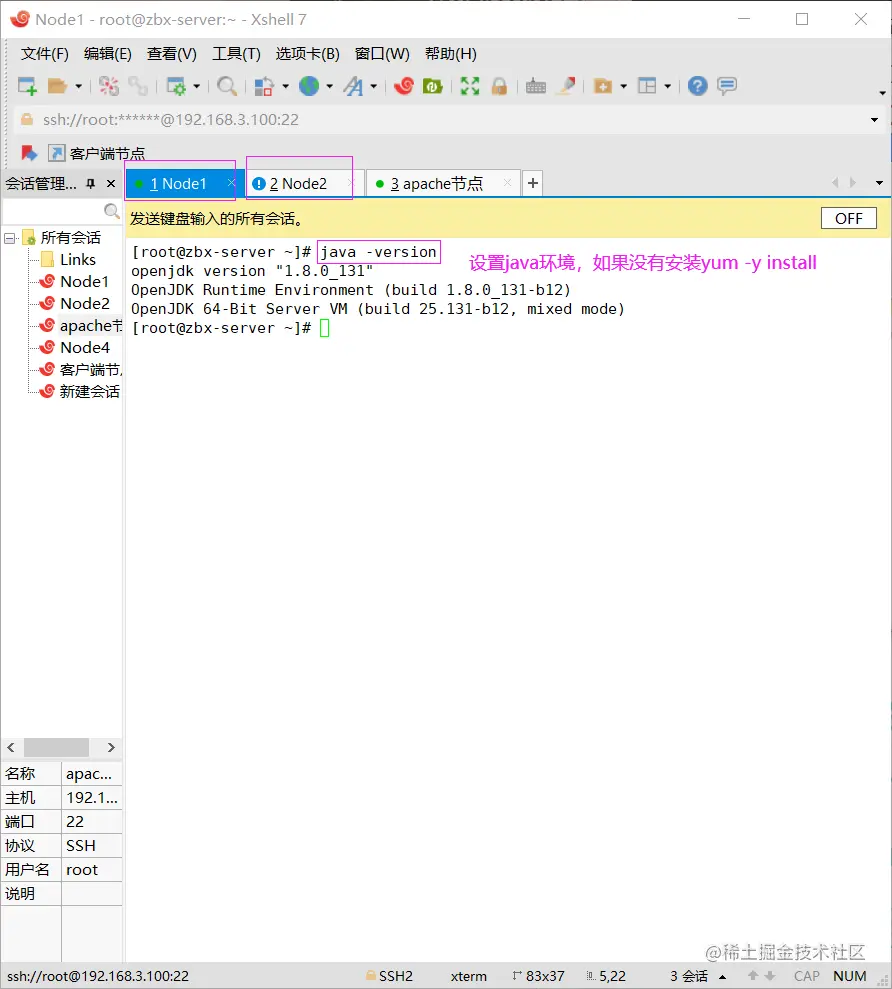892x989 pixels.
Task: Open the address bar history dropdown
Action: click(874, 120)
